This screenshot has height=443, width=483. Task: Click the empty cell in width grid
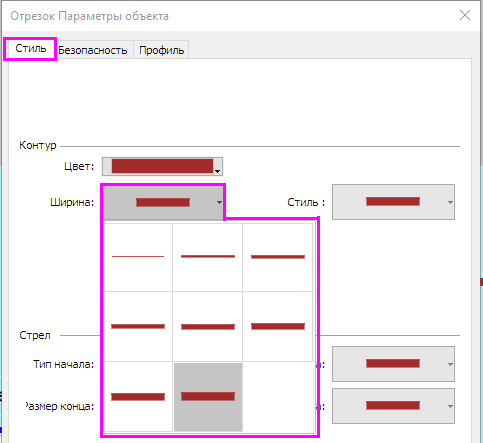click(x=278, y=397)
